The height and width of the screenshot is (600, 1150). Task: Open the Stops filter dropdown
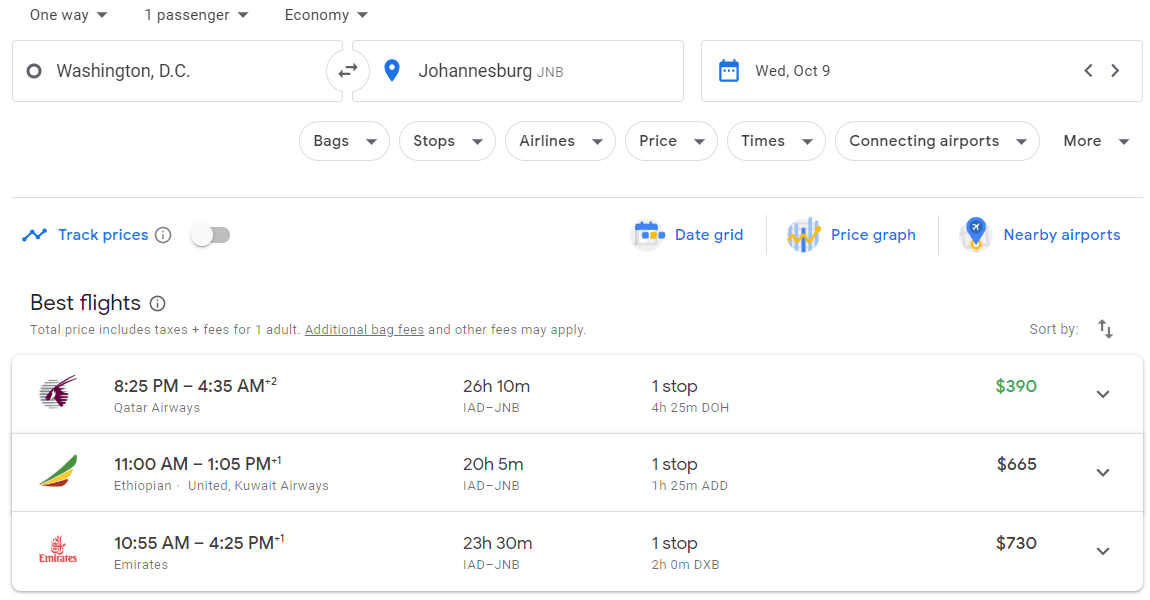click(447, 141)
